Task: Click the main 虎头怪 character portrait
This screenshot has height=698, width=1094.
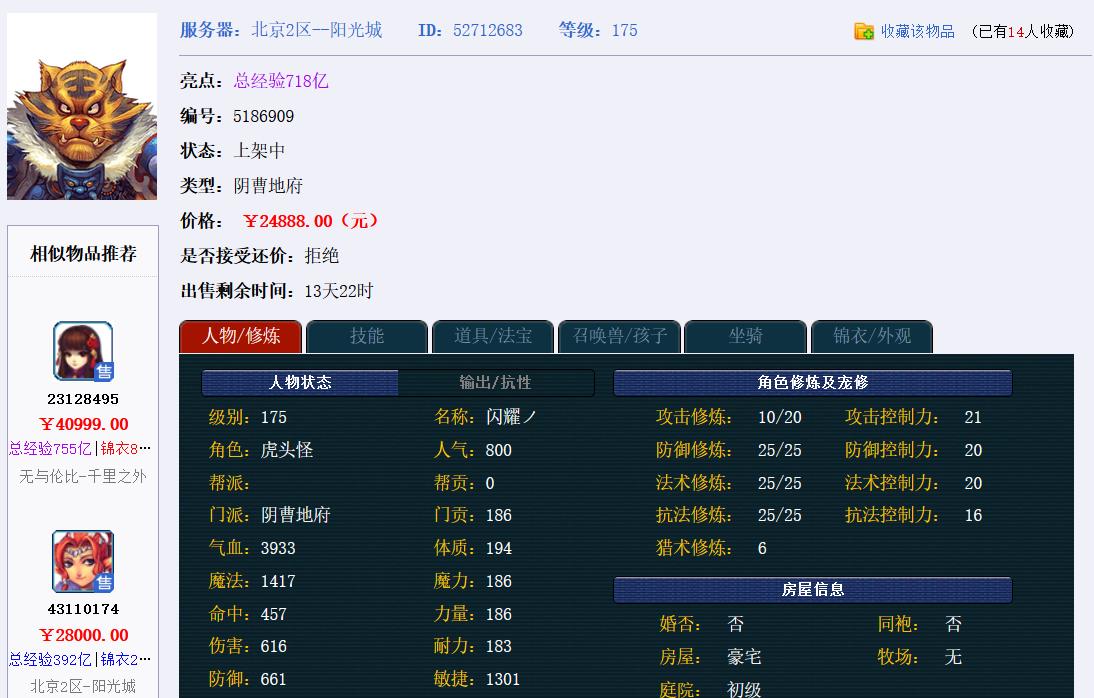Action: 82,106
